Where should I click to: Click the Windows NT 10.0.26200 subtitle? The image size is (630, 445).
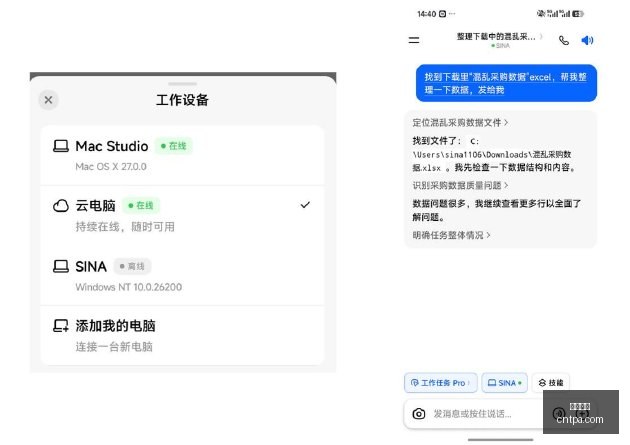[129, 287]
